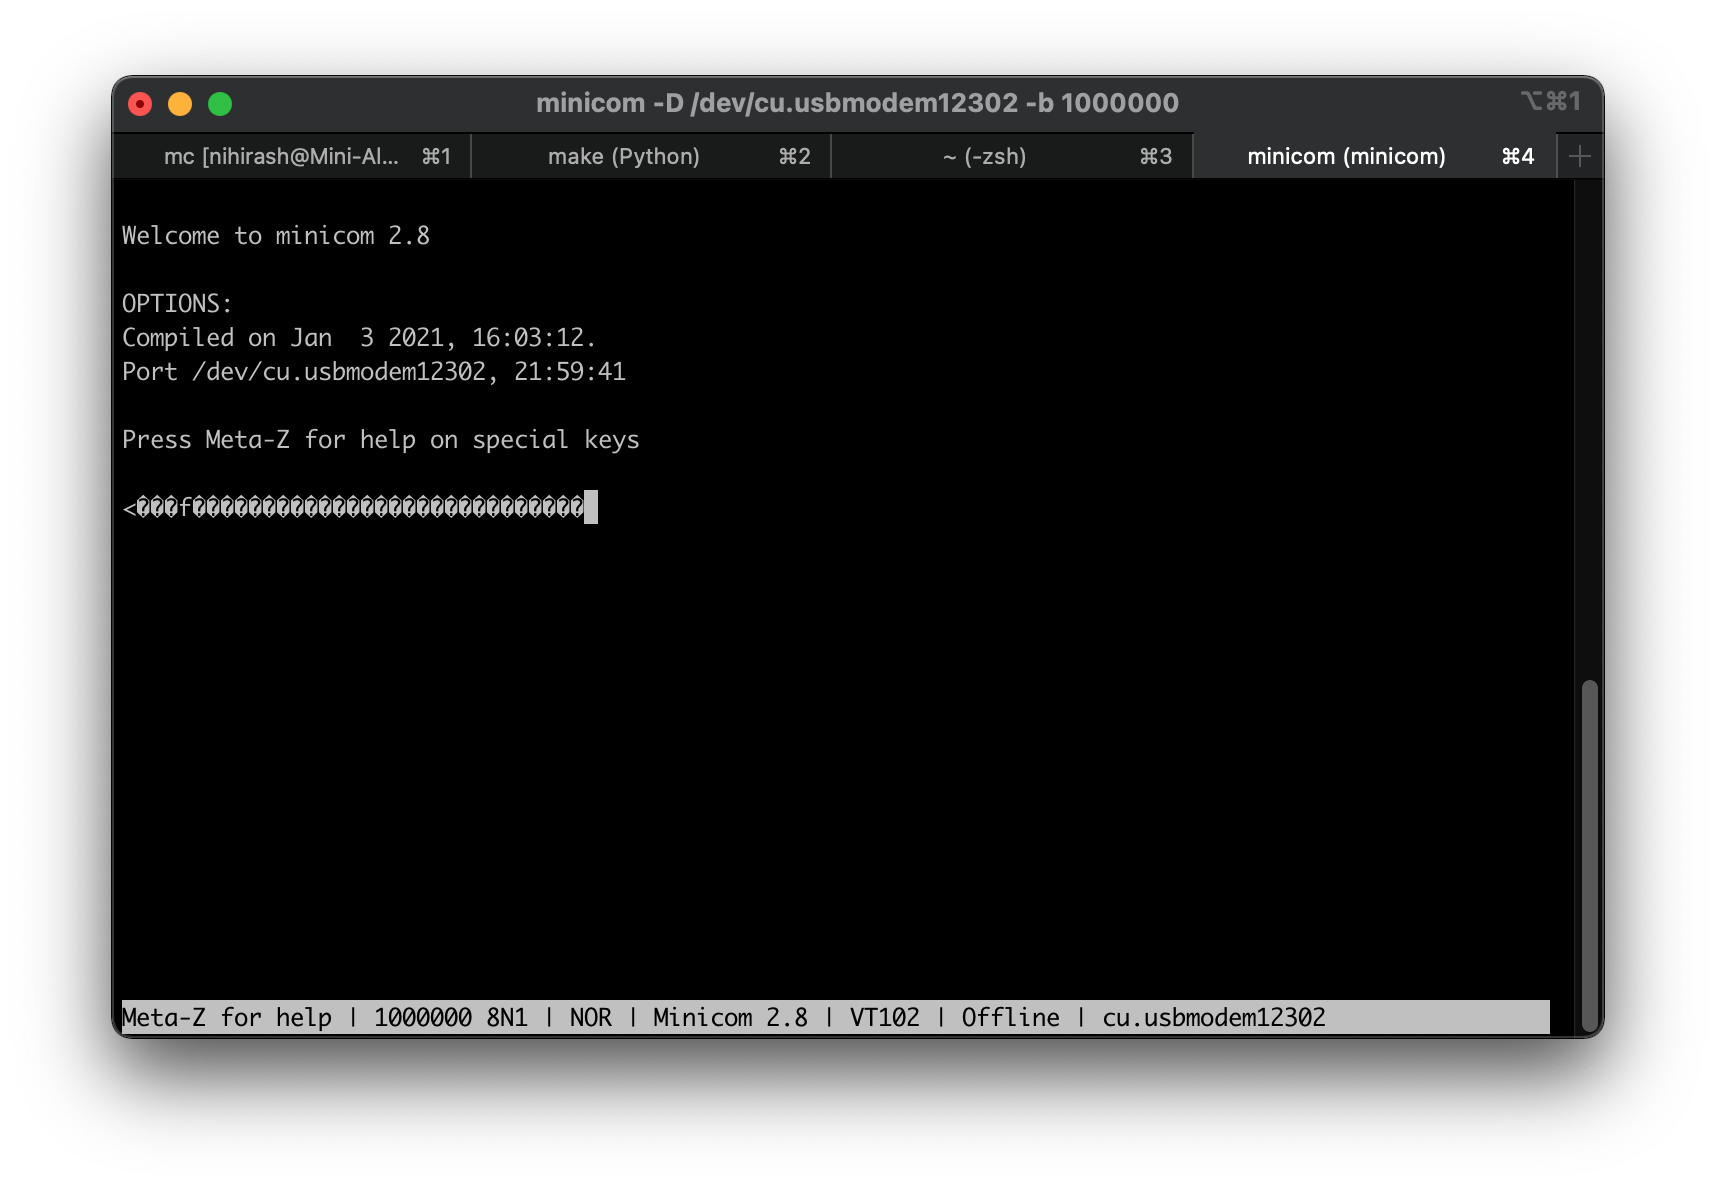Click 'Meta-Z for help' in status bar
1716x1186 pixels.
(227, 1018)
